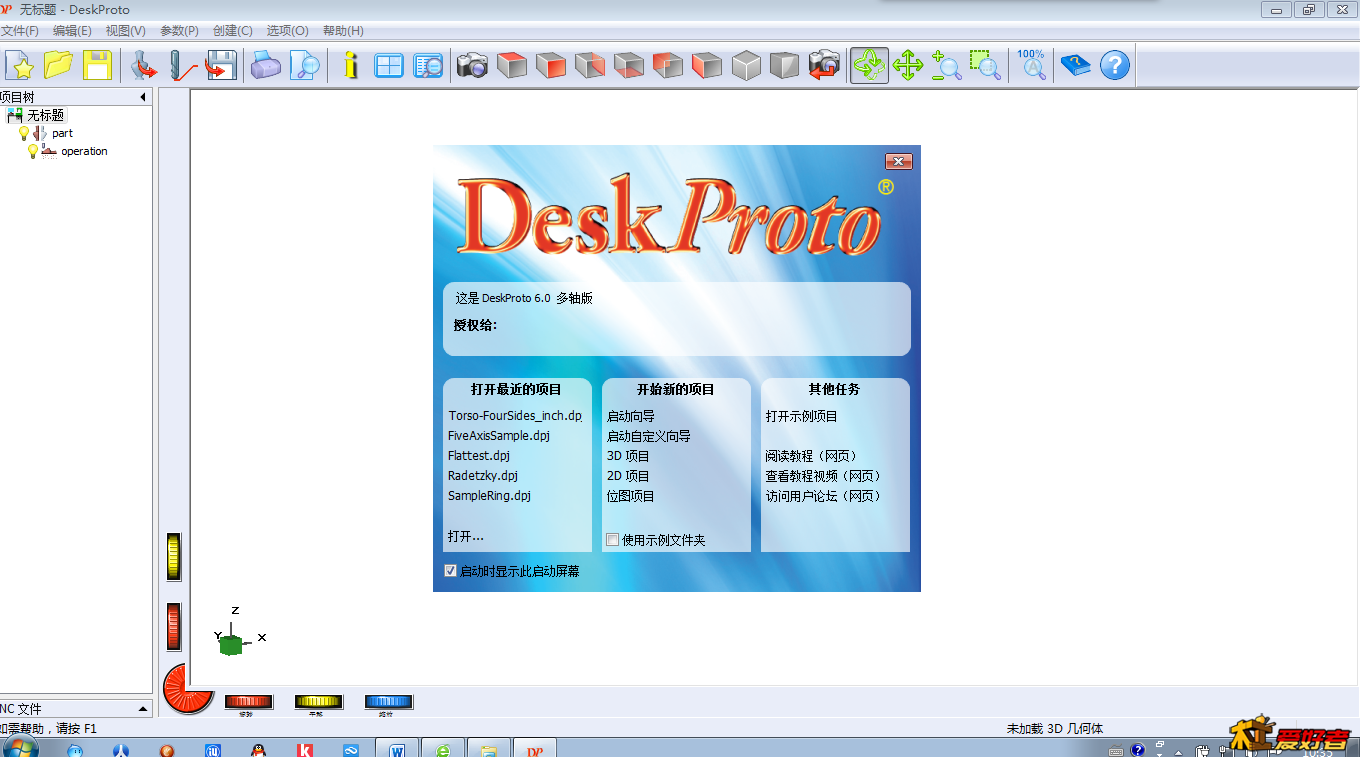
Task: Open print preview with the page-magnifier icon
Action: (x=305, y=66)
